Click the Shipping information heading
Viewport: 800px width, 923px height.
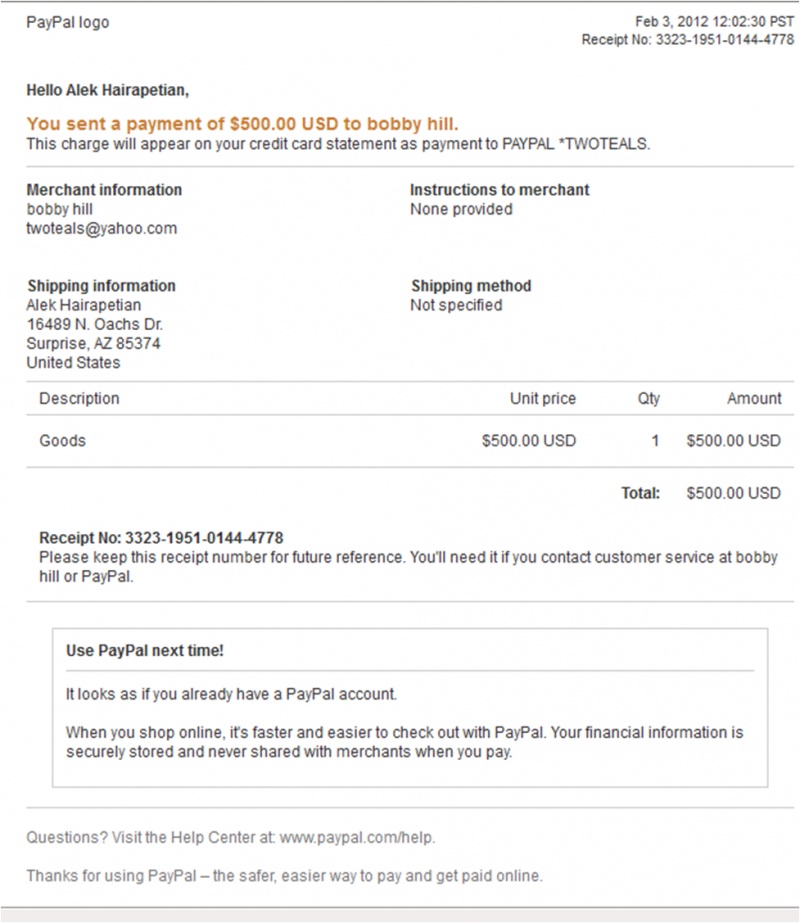coord(101,285)
